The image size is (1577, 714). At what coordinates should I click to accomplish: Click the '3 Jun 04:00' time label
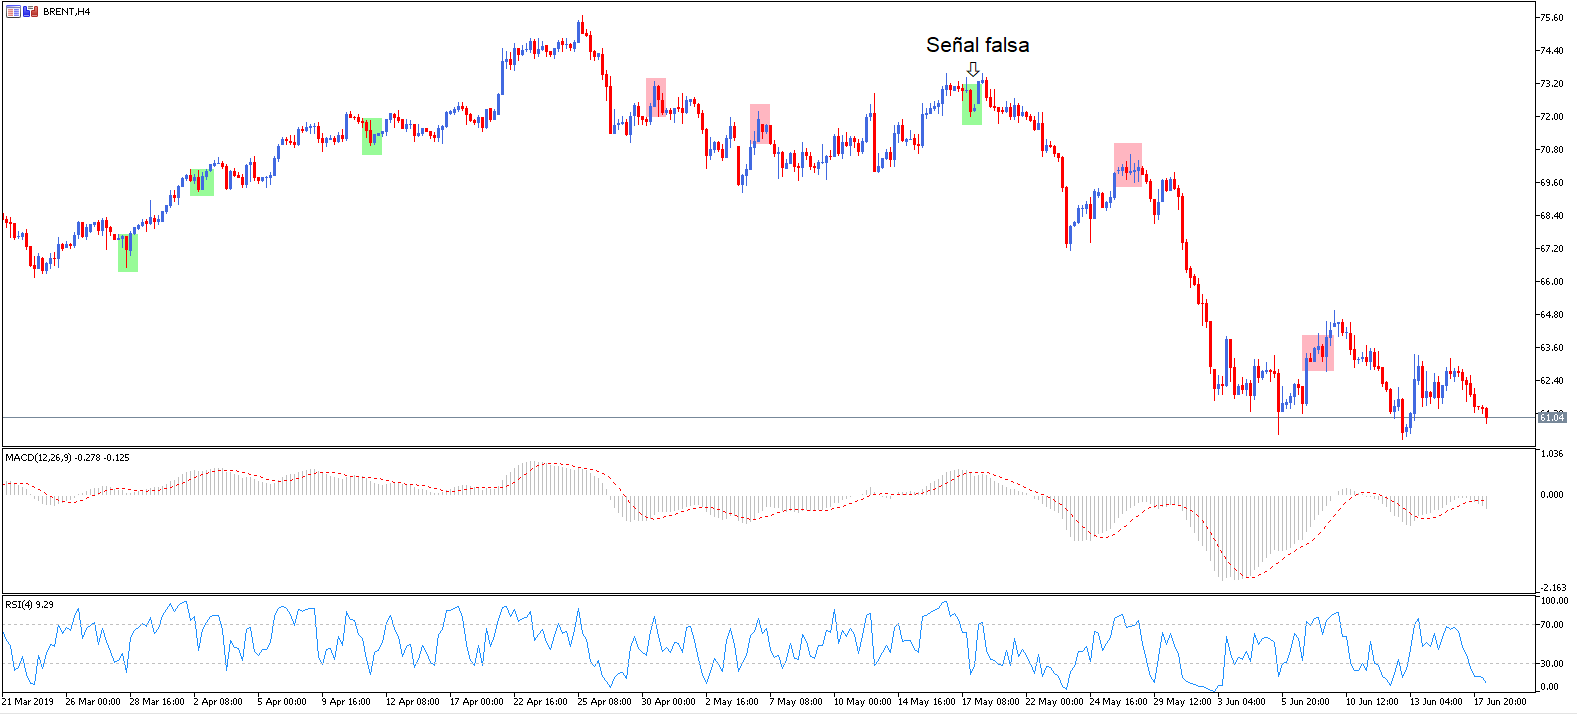1242,702
